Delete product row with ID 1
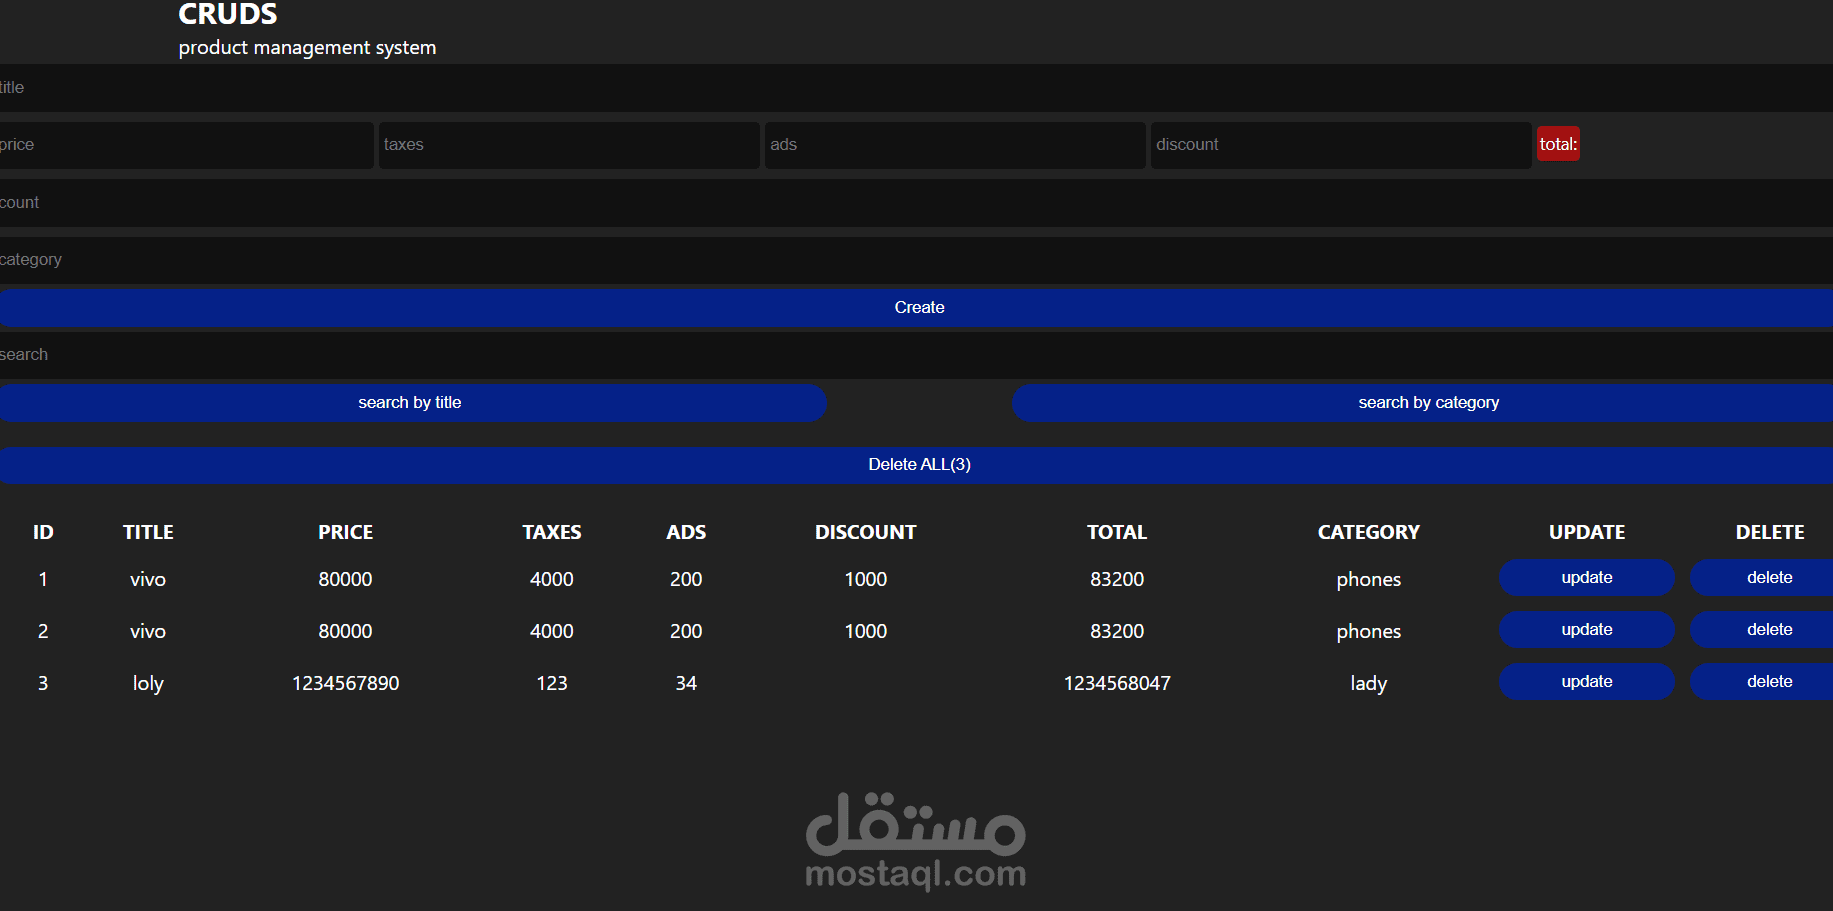Screen dimensions: 1833x911 1762,578
